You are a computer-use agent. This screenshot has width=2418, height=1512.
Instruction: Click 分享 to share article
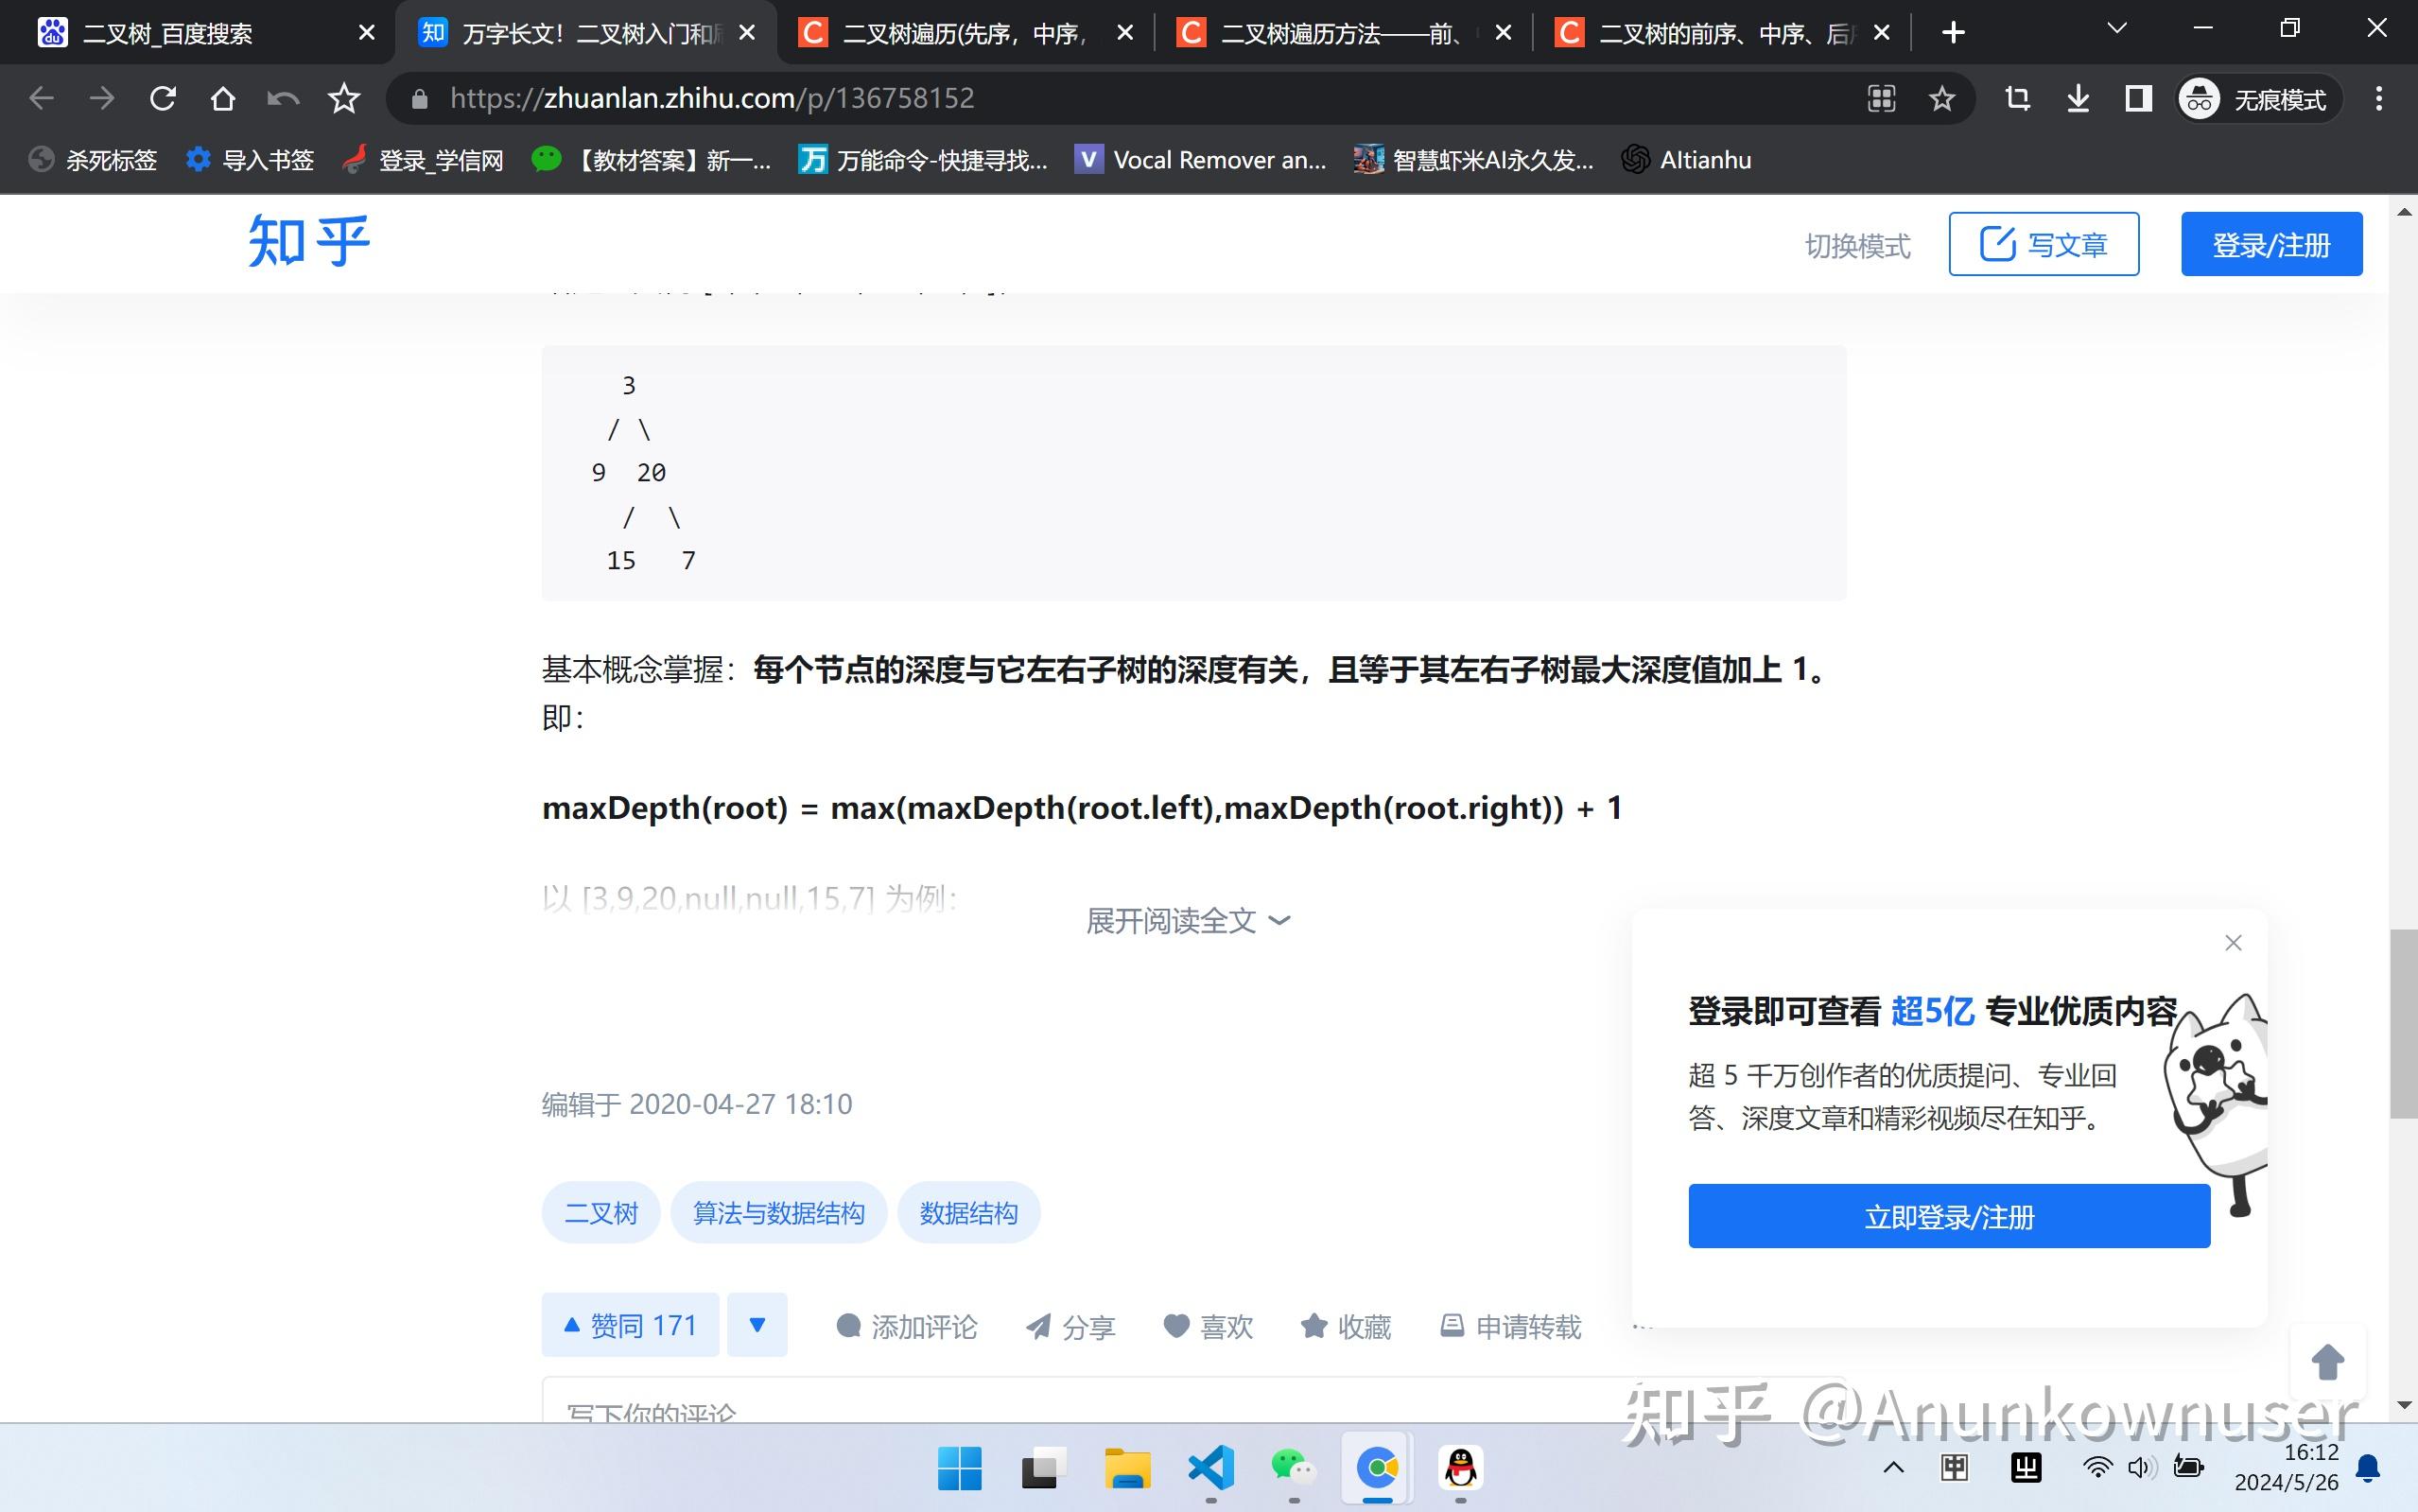pos(1070,1326)
